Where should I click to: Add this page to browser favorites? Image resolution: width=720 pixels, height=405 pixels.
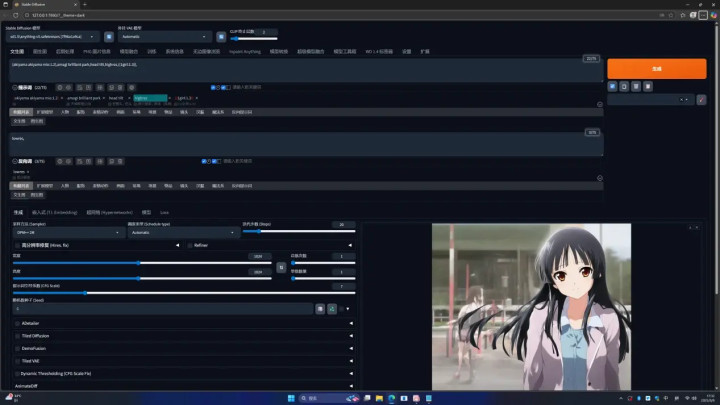click(x=671, y=15)
